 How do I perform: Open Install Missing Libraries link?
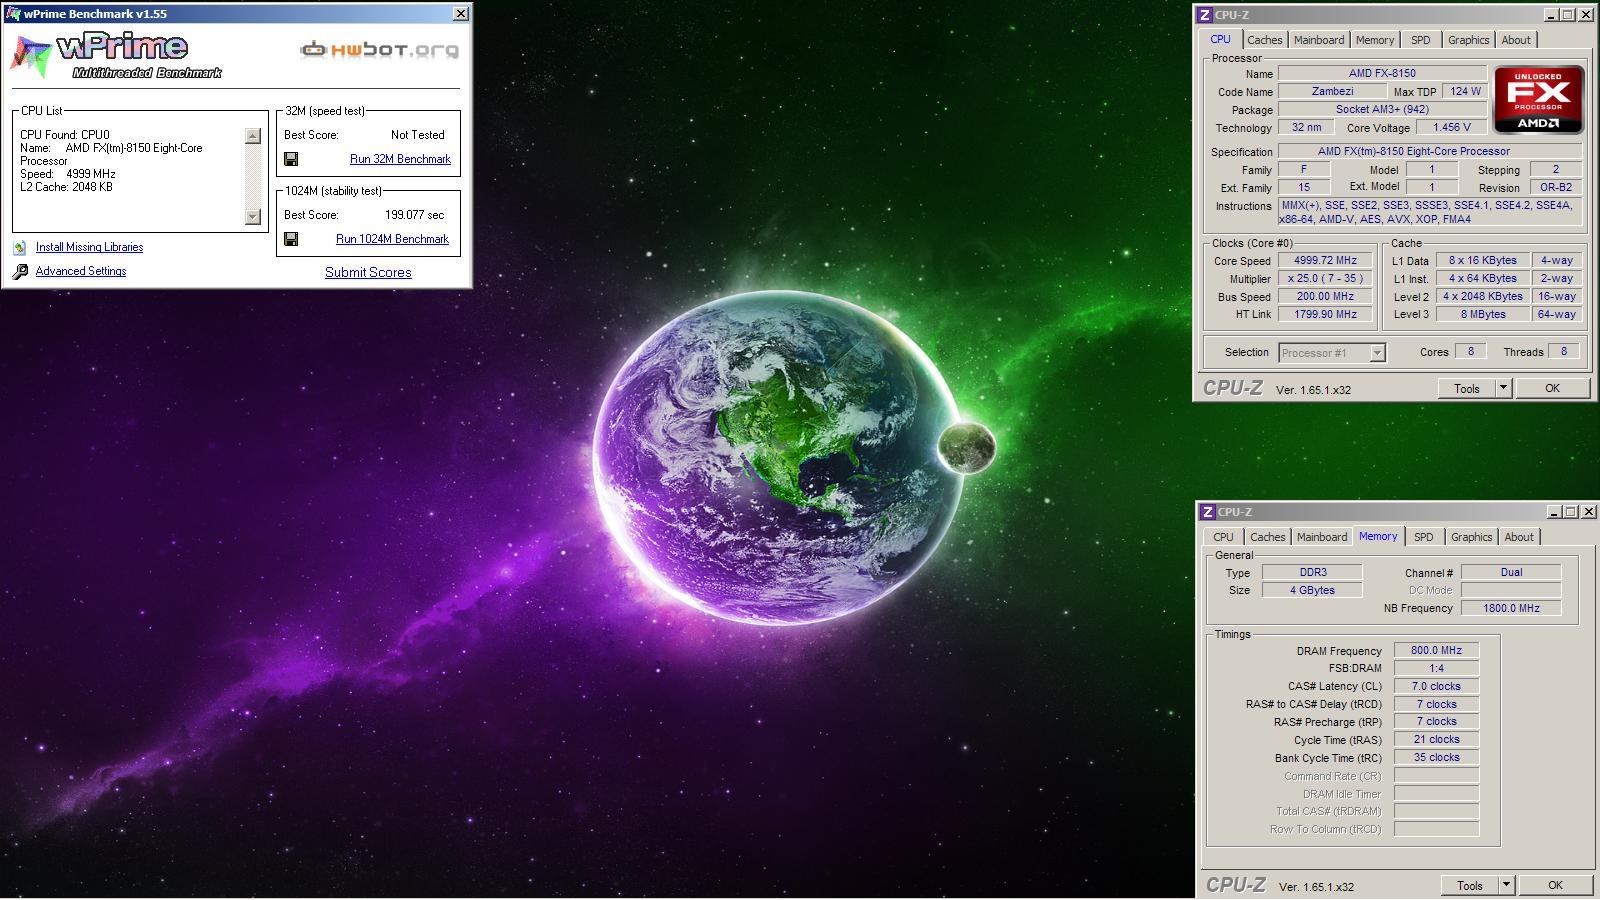(x=89, y=247)
